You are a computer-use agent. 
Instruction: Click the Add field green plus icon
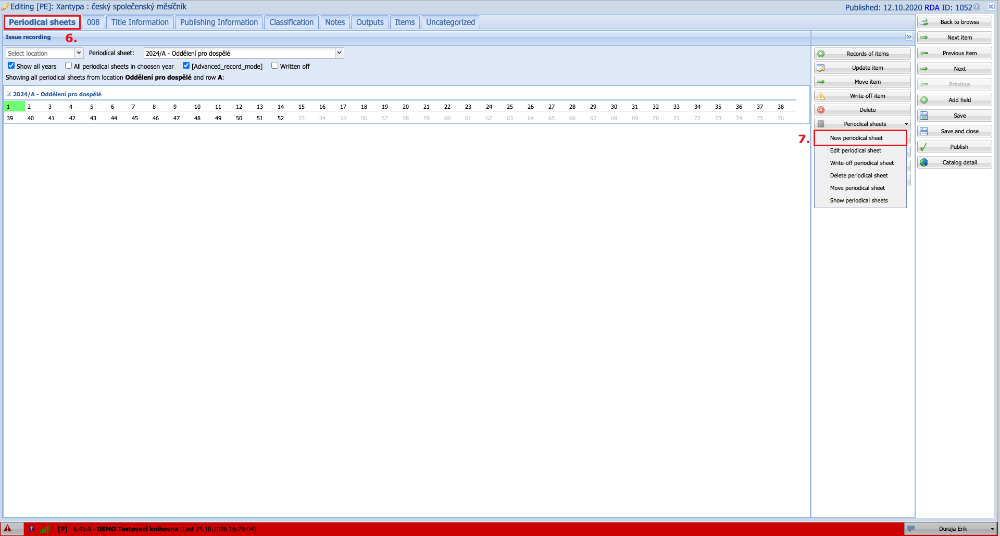pos(924,100)
